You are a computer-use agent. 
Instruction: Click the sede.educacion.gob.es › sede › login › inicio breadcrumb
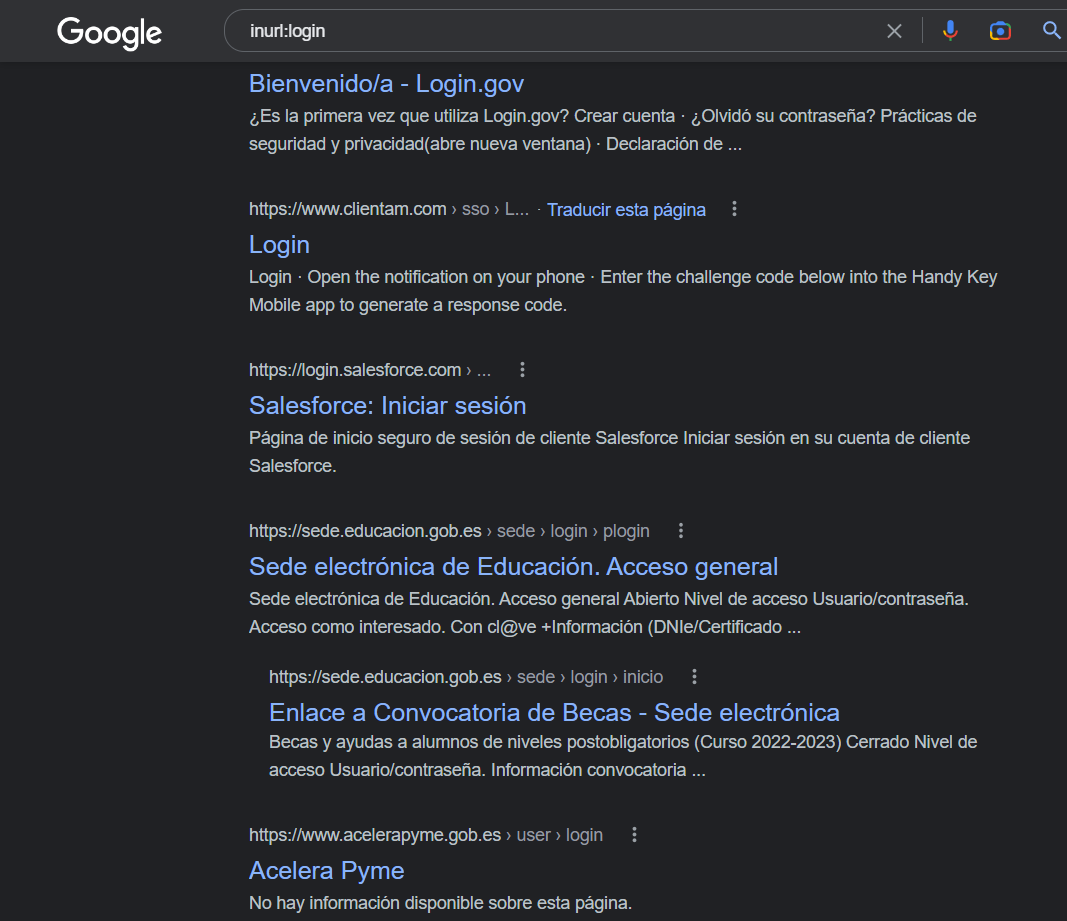point(466,677)
